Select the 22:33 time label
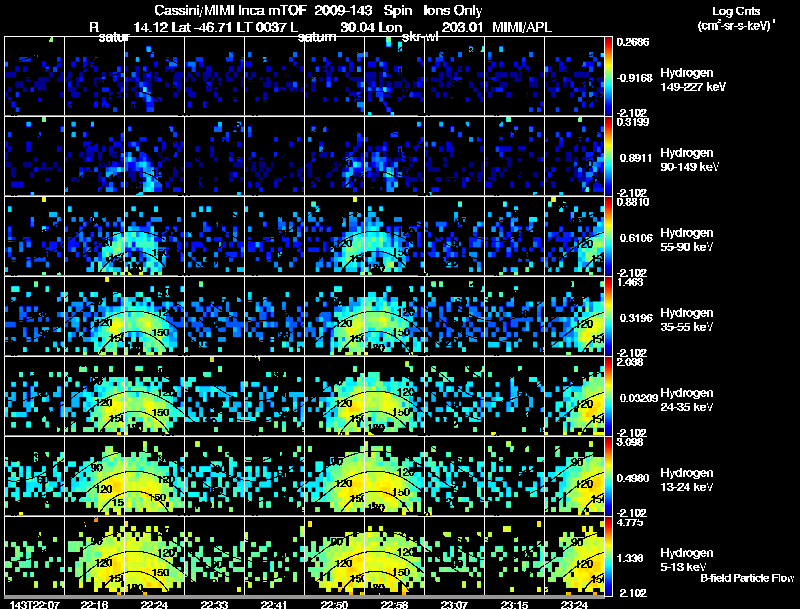Viewport: 800px width, 609px height. [x=214, y=604]
